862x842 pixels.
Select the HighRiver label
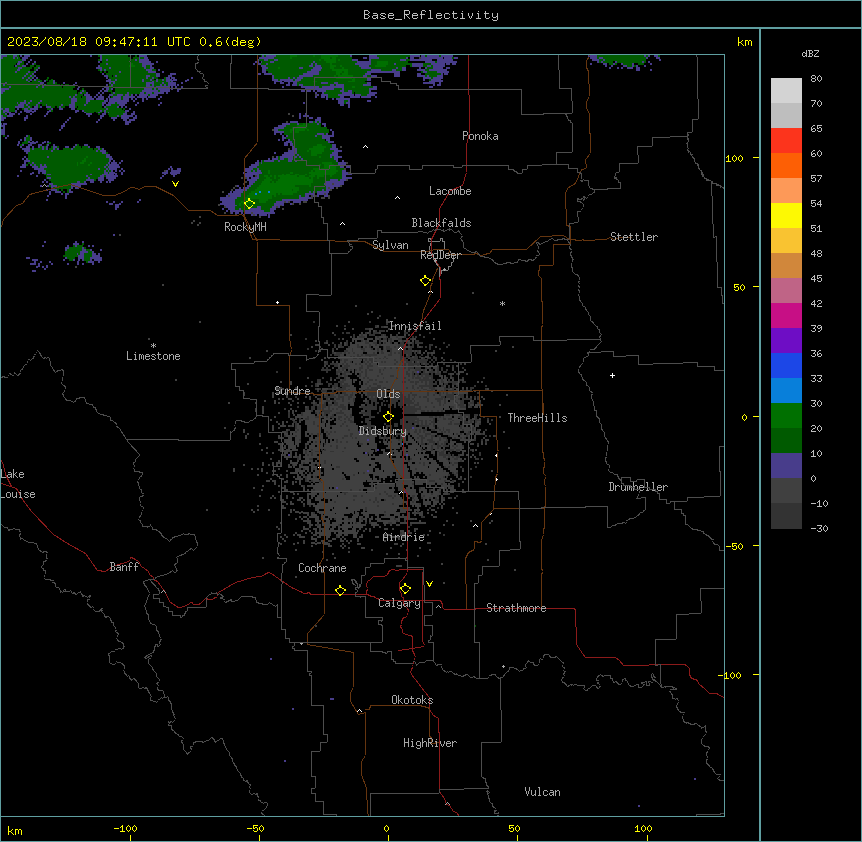coord(430,743)
